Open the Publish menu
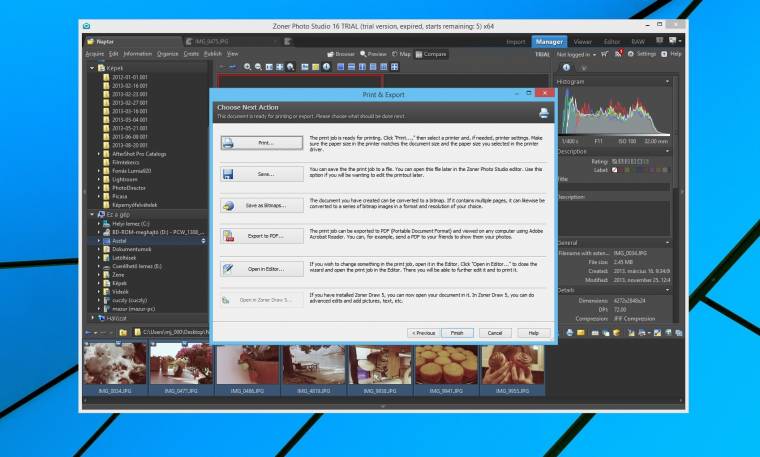 tap(213, 54)
